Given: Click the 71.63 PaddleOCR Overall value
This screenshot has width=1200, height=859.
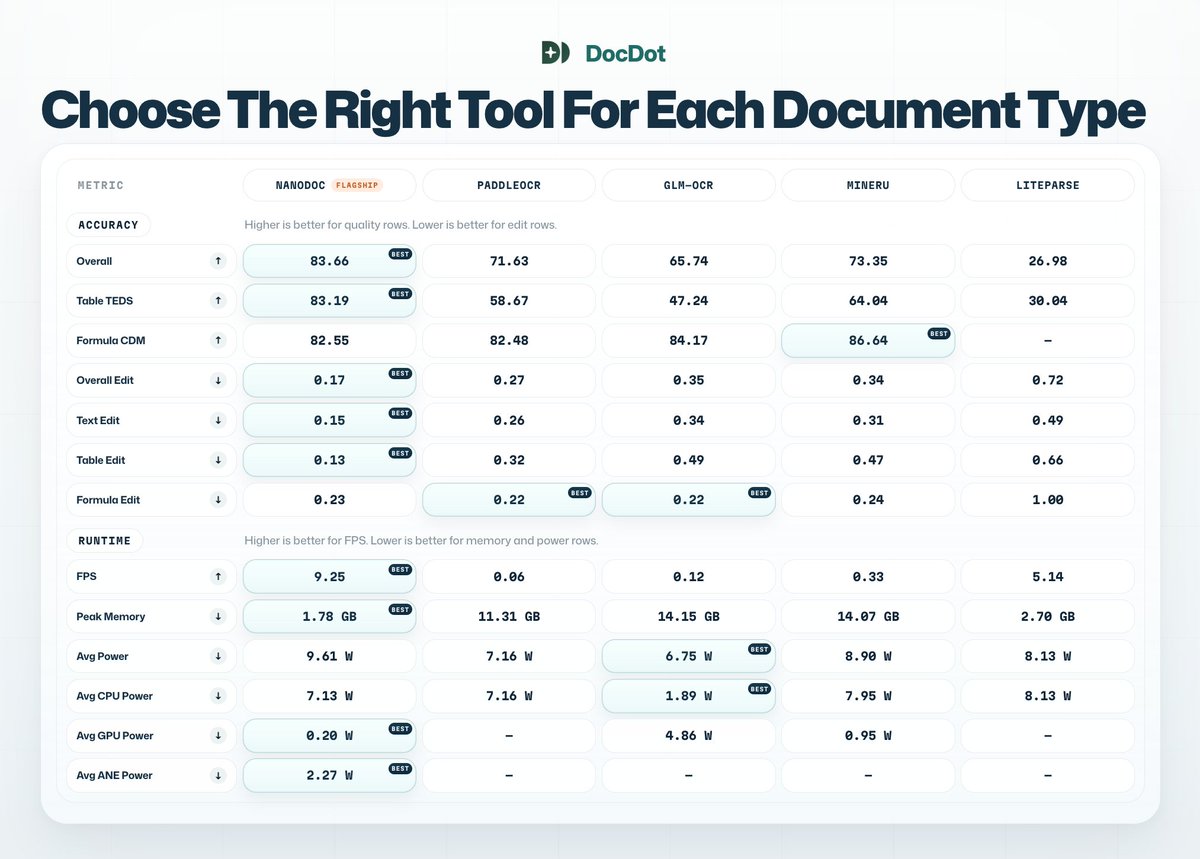Looking at the screenshot, I should [x=509, y=261].
